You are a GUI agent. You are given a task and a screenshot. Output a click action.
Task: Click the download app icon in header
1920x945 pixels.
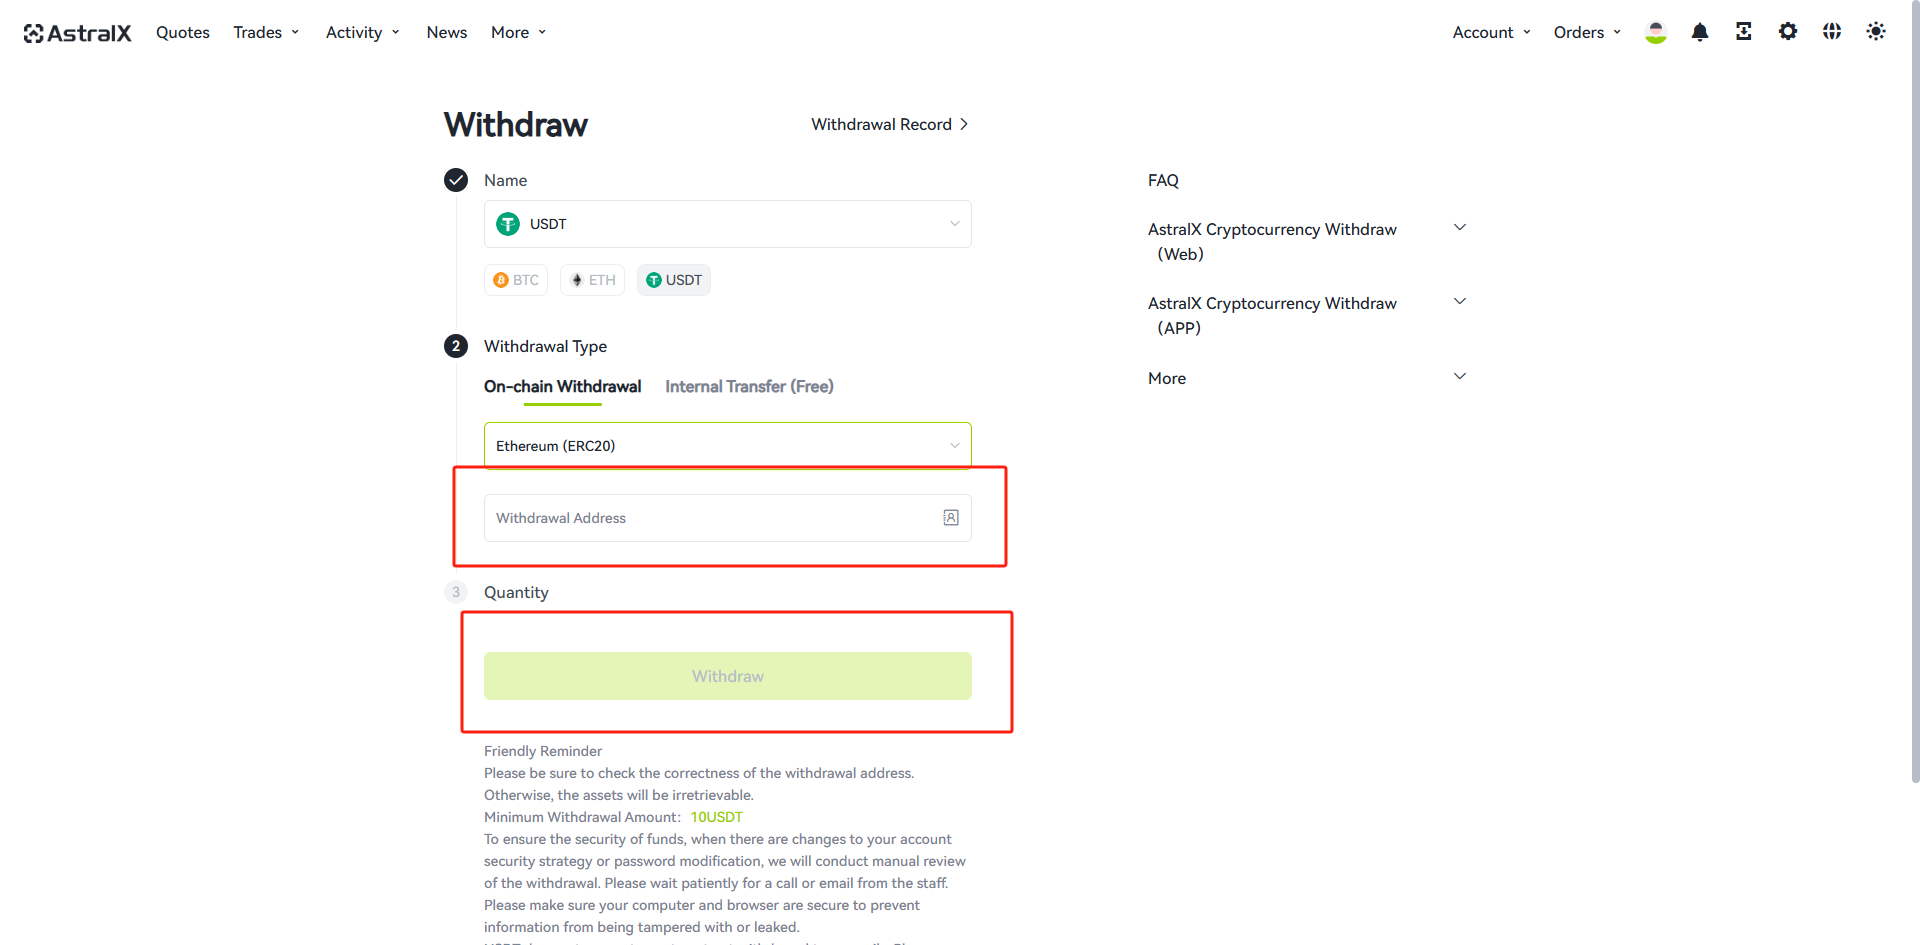1744,32
